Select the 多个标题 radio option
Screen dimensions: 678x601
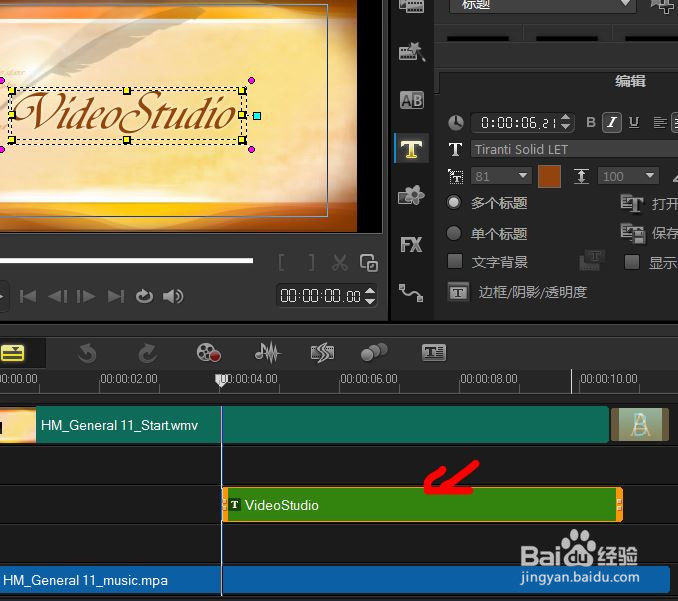pos(454,202)
